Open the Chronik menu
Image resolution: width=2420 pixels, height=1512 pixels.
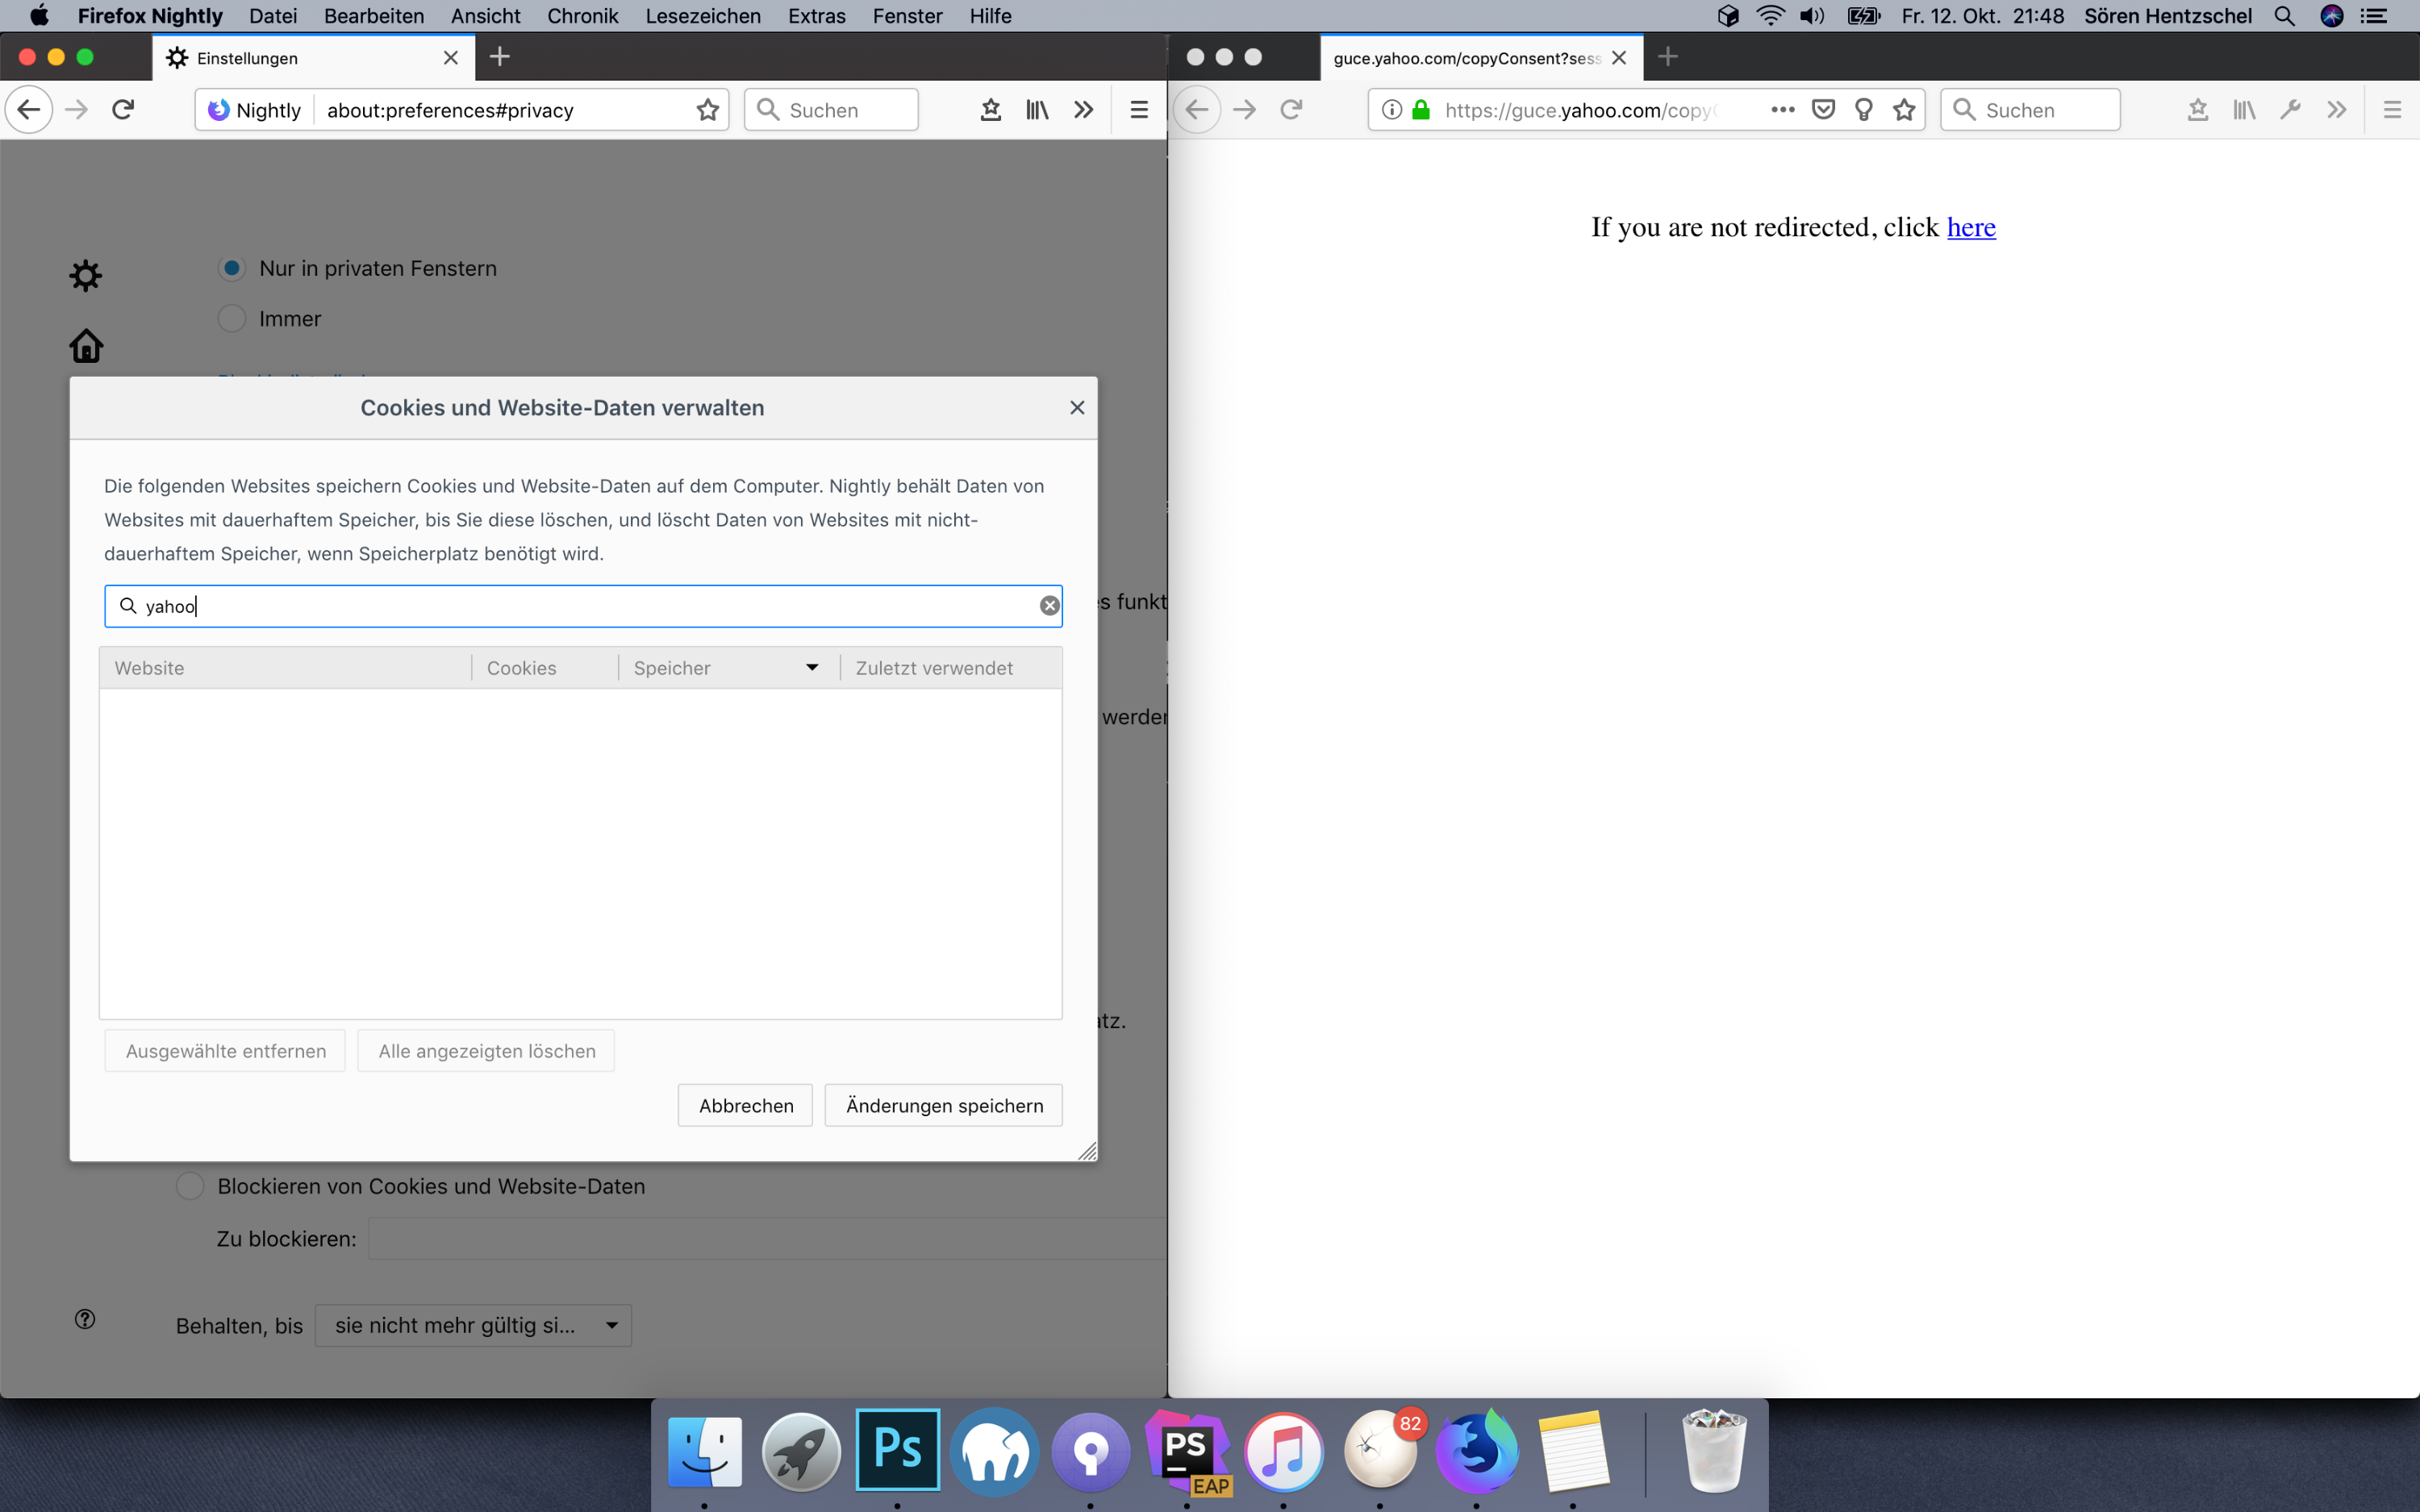tap(582, 16)
